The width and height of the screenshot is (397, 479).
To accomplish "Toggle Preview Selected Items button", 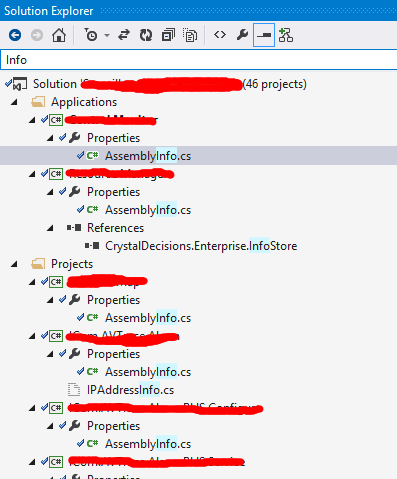I will click(x=264, y=35).
